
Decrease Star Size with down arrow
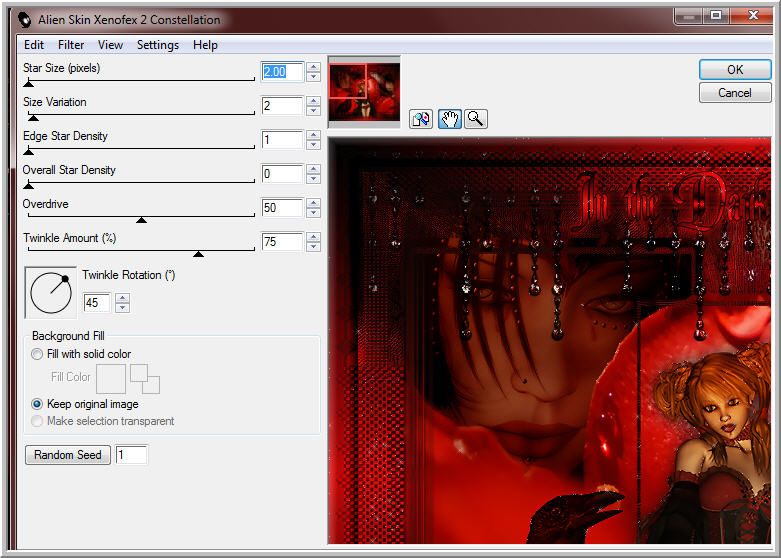tap(313, 77)
